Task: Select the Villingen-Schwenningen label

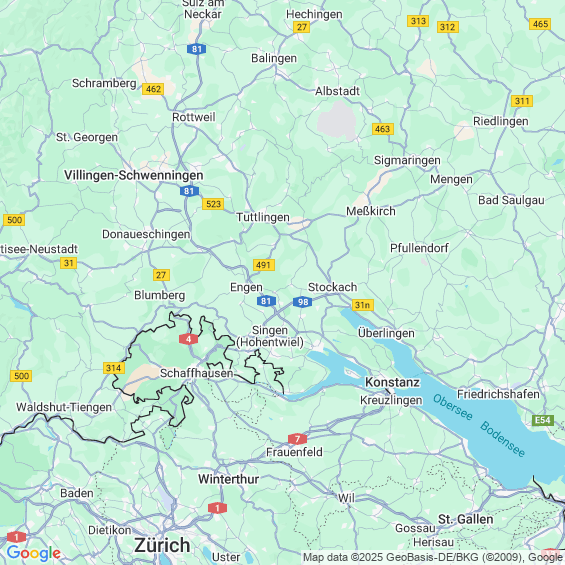Action: pos(134,175)
